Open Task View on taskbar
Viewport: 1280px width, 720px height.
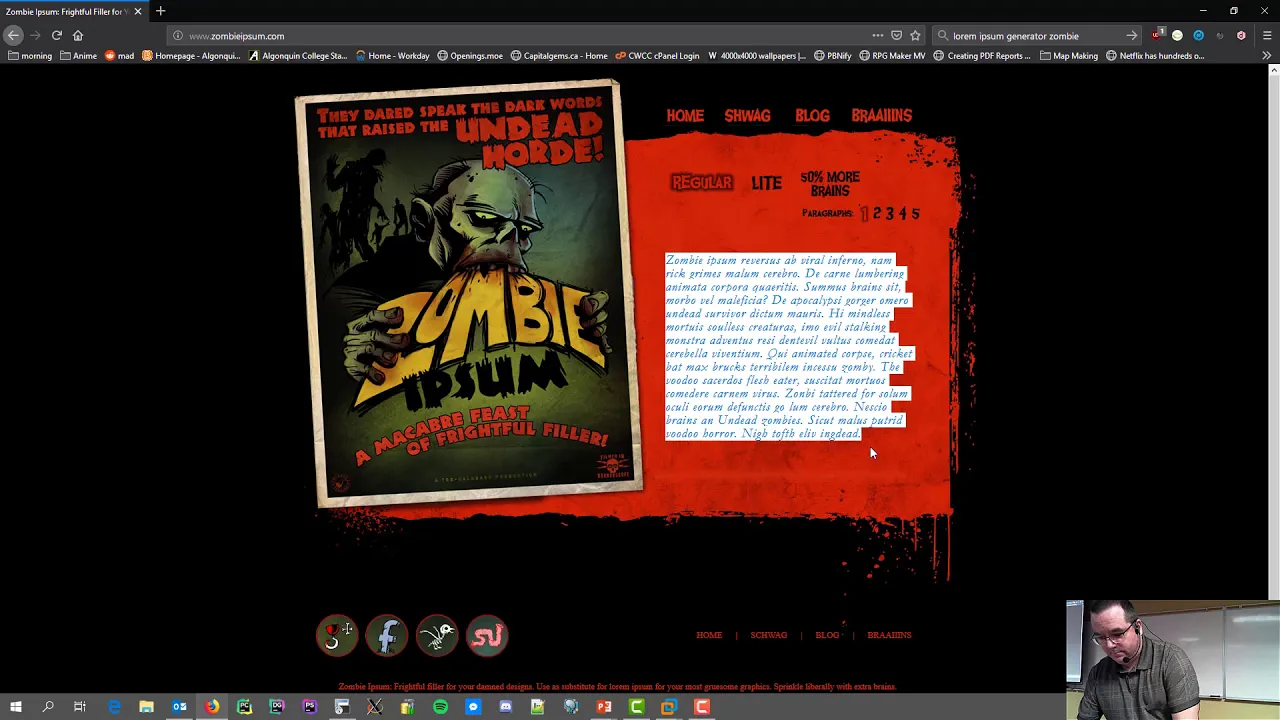point(80,707)
